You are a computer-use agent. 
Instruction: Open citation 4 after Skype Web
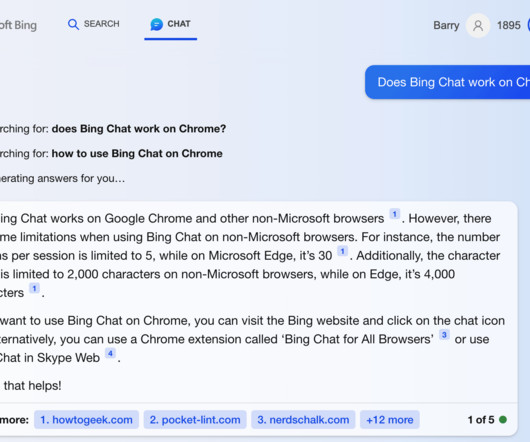[111, 353]
